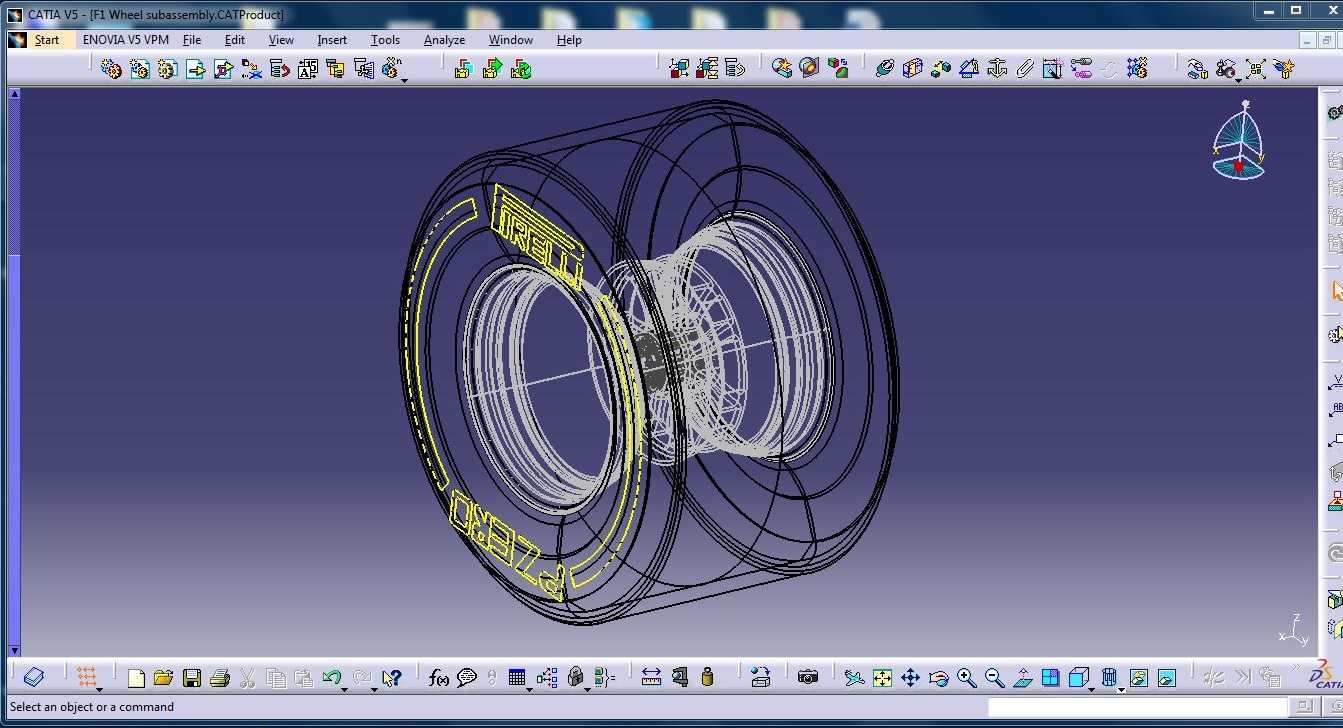1343x728 pixels.
Task: Open the Reuse Pattern tool
Action: coord(1136,68)
